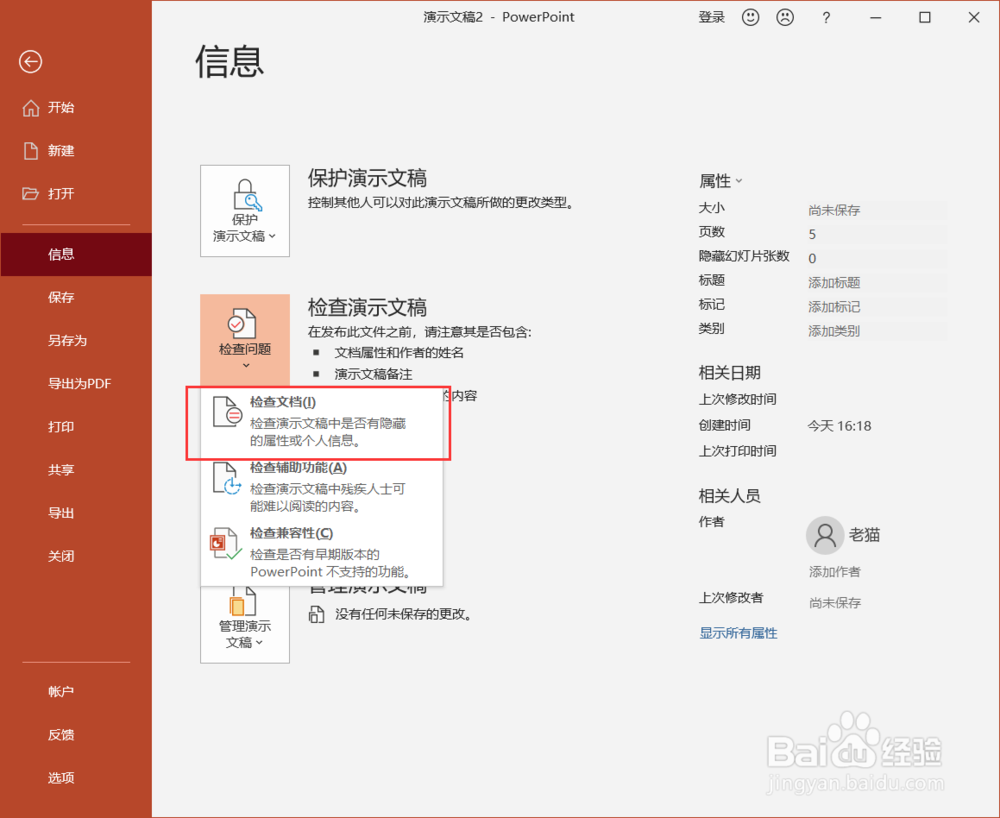Maximize the PowerPoint window
The height and width of the screenshot is (818, 1000).
click(x=925, y=17)
